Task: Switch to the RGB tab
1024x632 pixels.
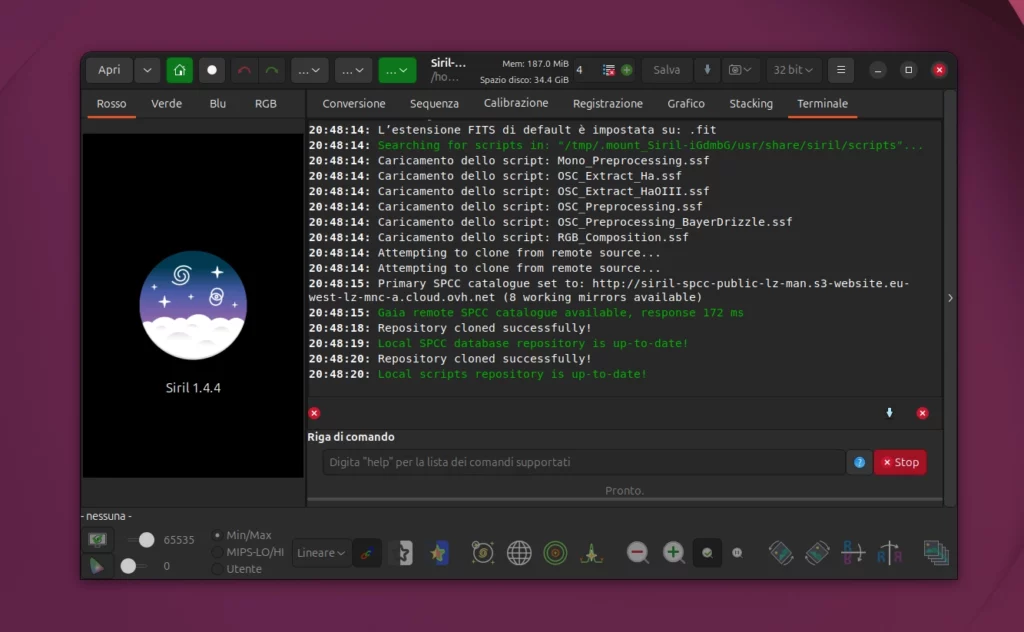Action: coord(266,104)
